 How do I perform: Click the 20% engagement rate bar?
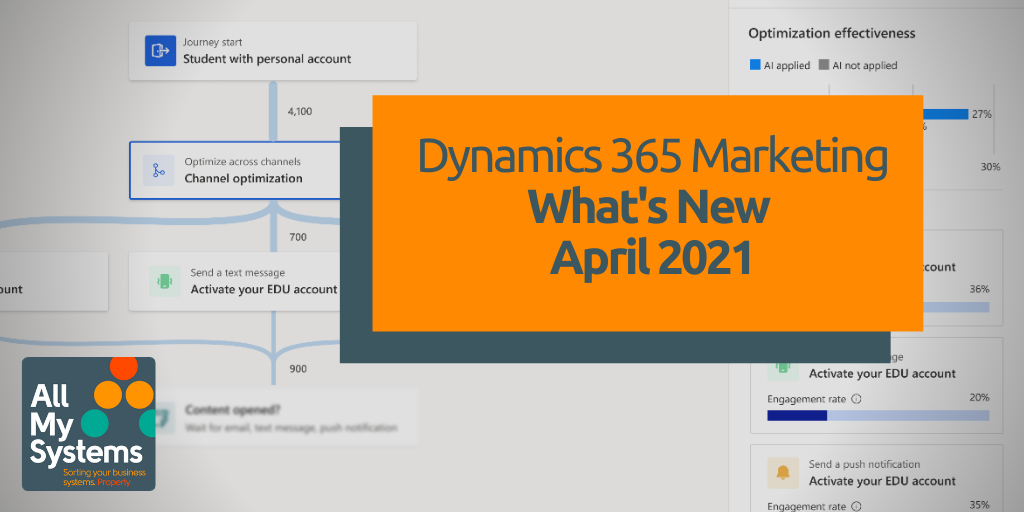878,415
